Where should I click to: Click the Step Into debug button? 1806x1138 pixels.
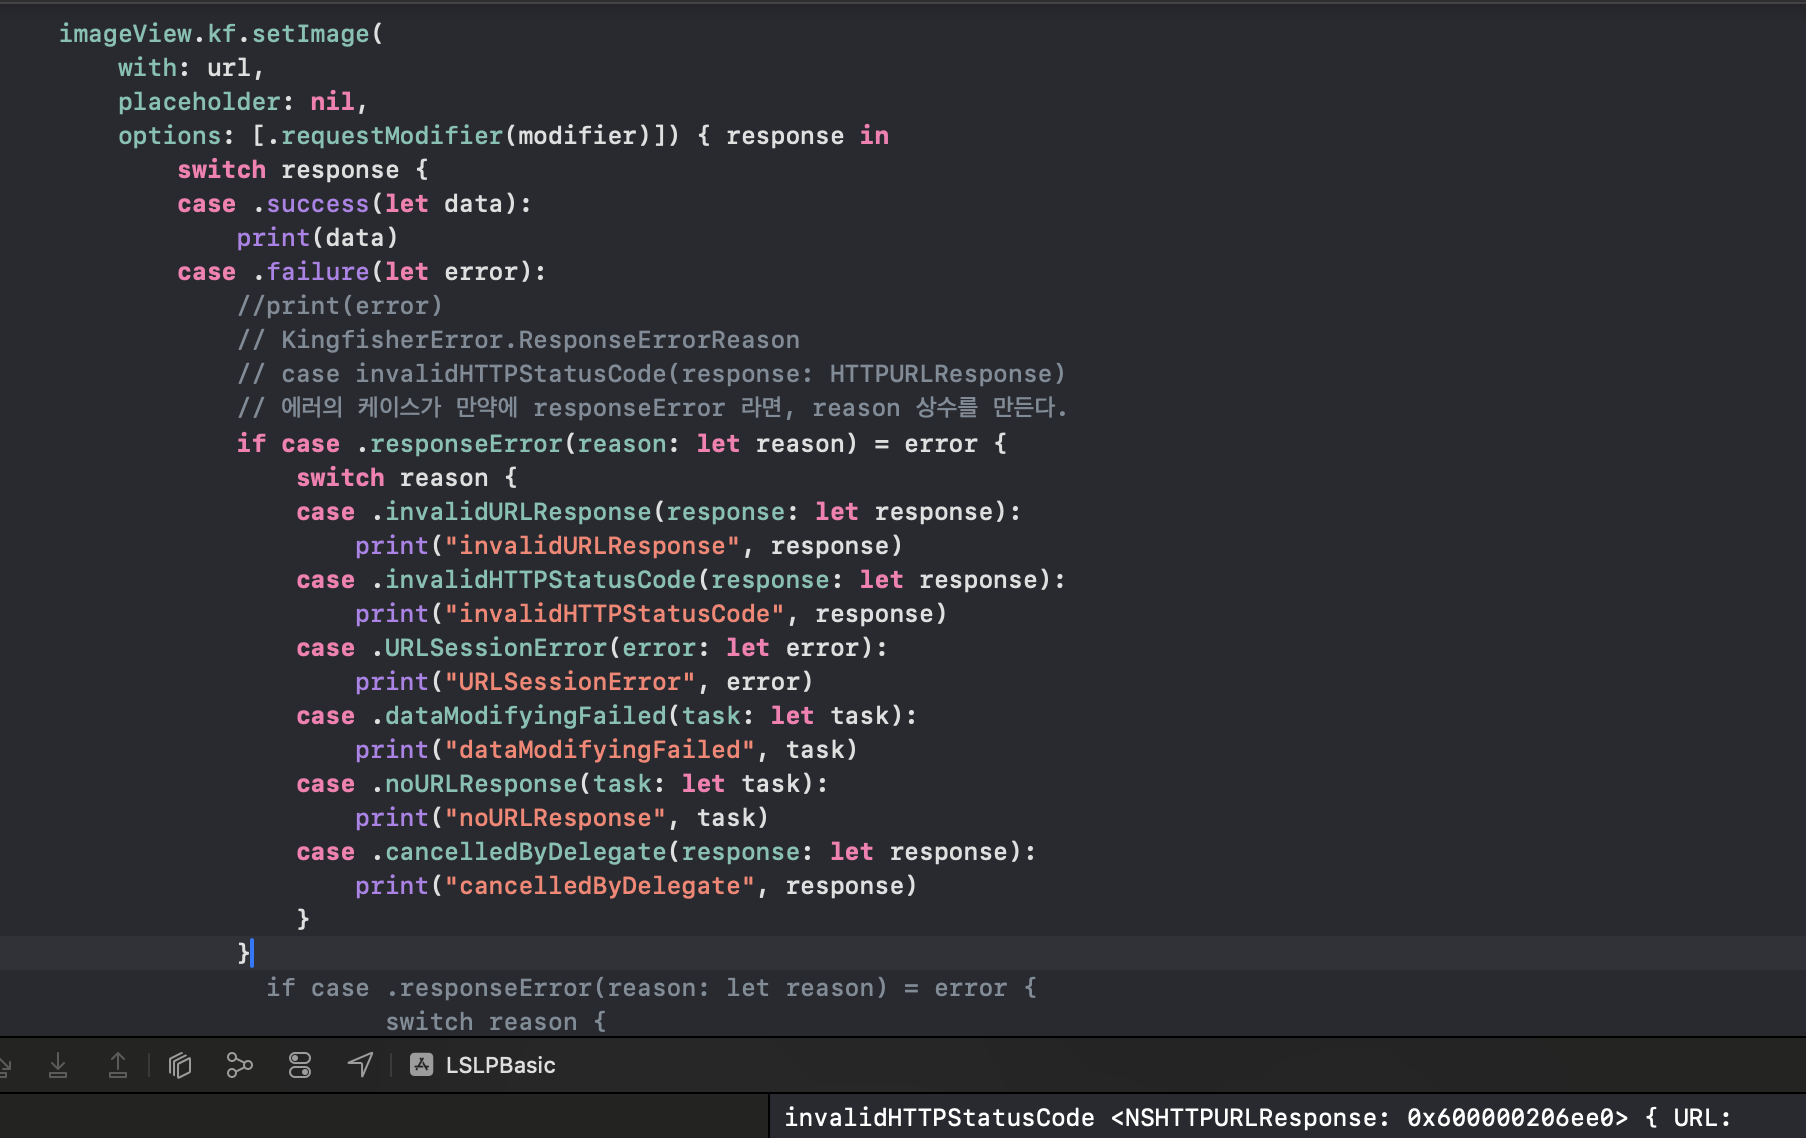[58, 1065]
